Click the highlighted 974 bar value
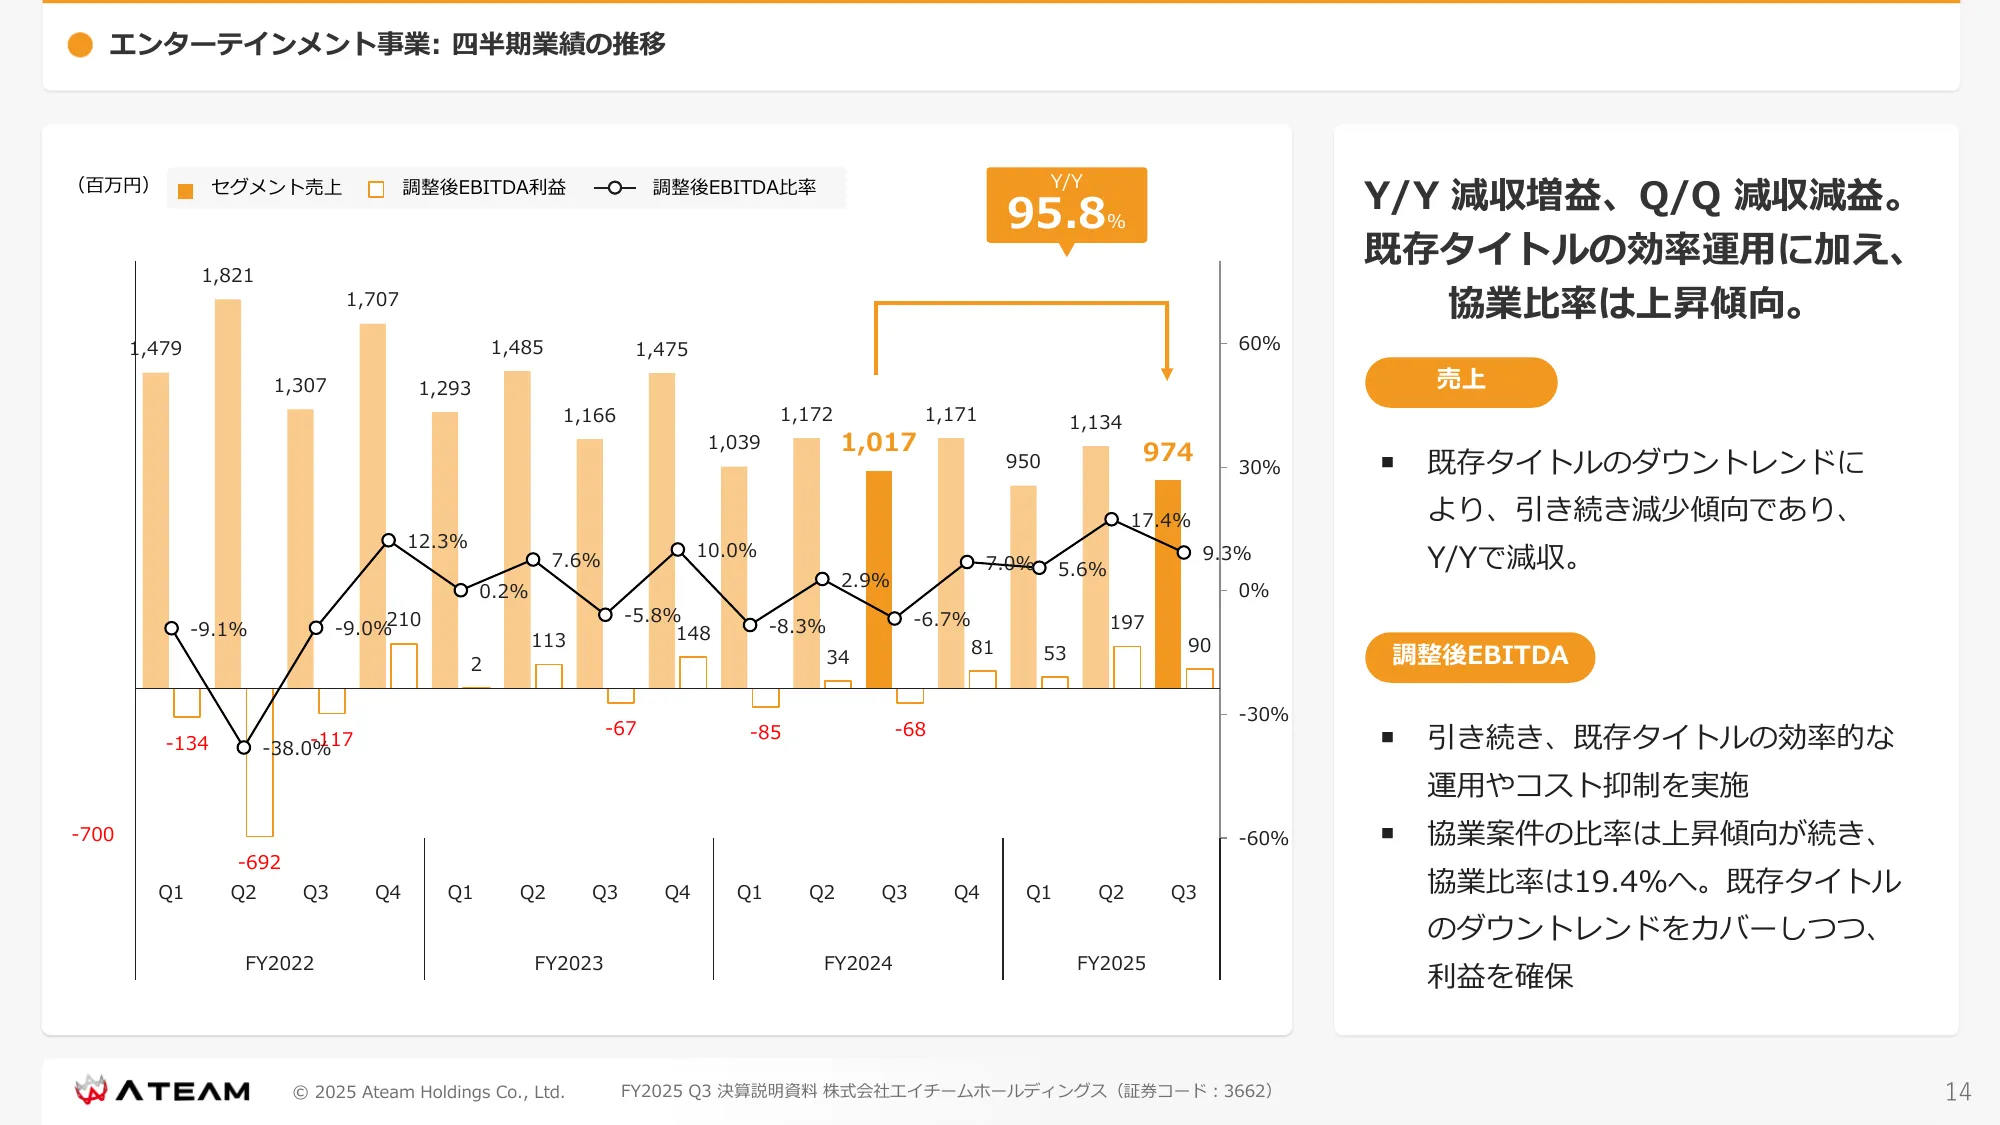Viewport: 2000px width, 1125px height. (x=1167, y=452)
